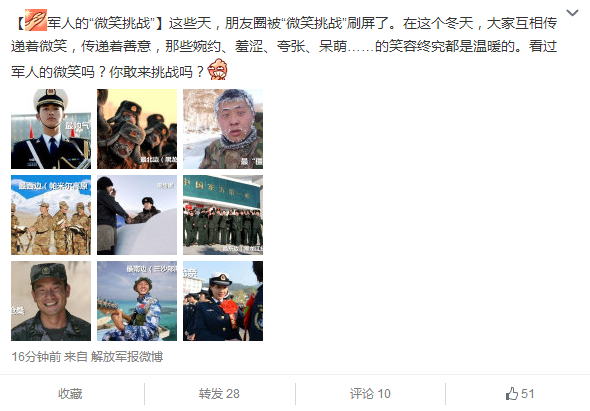Open female navy officer with red flower photo
The width and height of the screenshot is (590, 411).
click(223, 301)
